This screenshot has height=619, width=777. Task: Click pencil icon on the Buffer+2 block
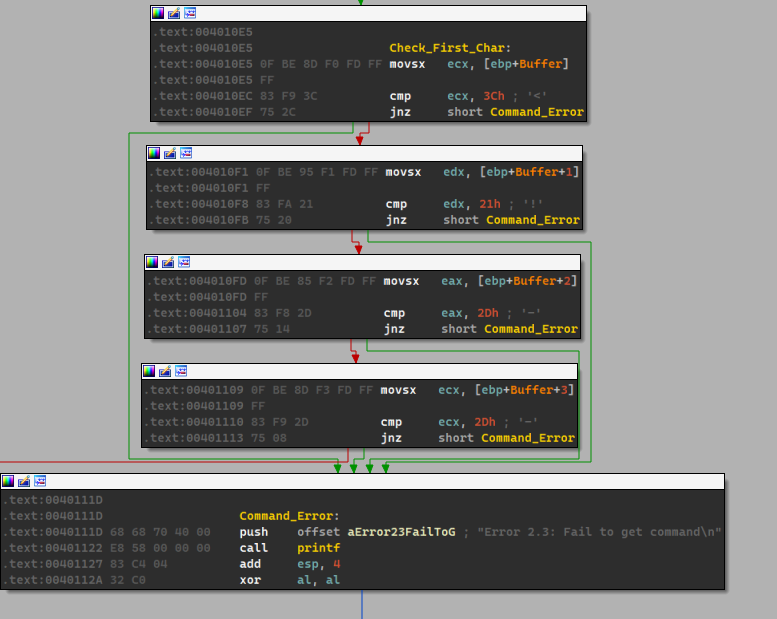[x=168, y=262]
